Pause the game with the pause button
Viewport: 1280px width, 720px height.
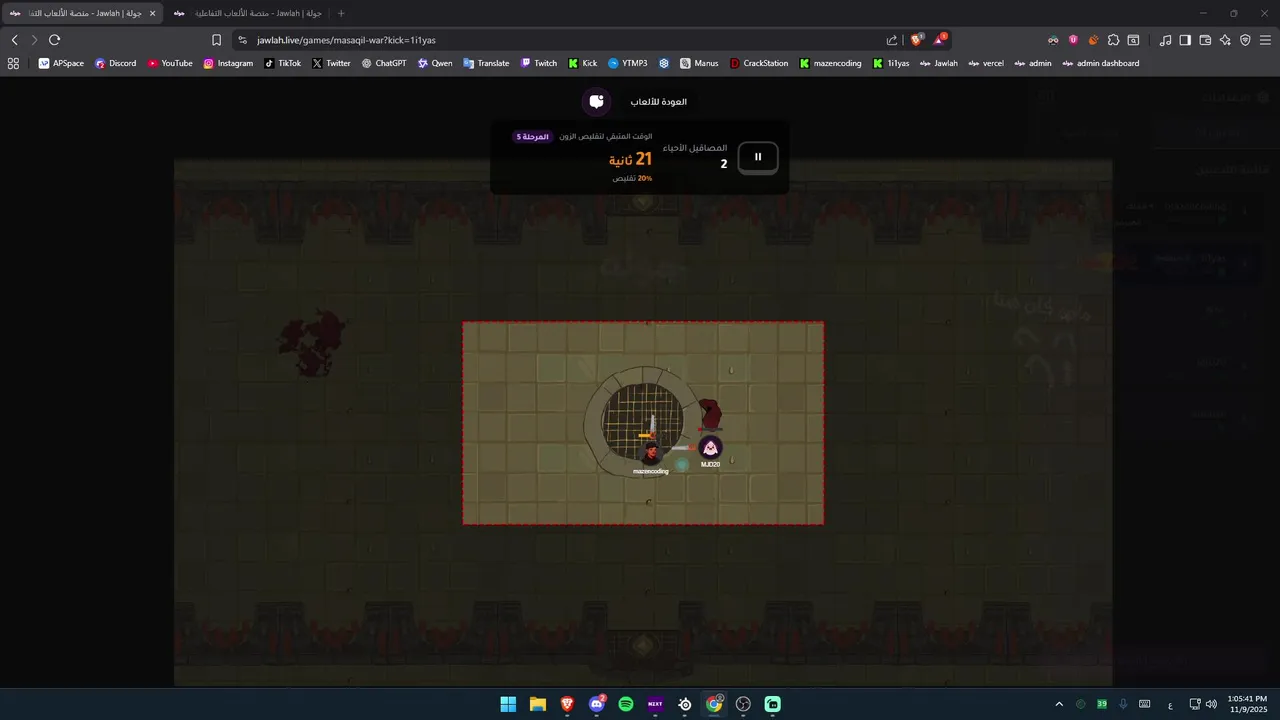[x=758, y=157]
